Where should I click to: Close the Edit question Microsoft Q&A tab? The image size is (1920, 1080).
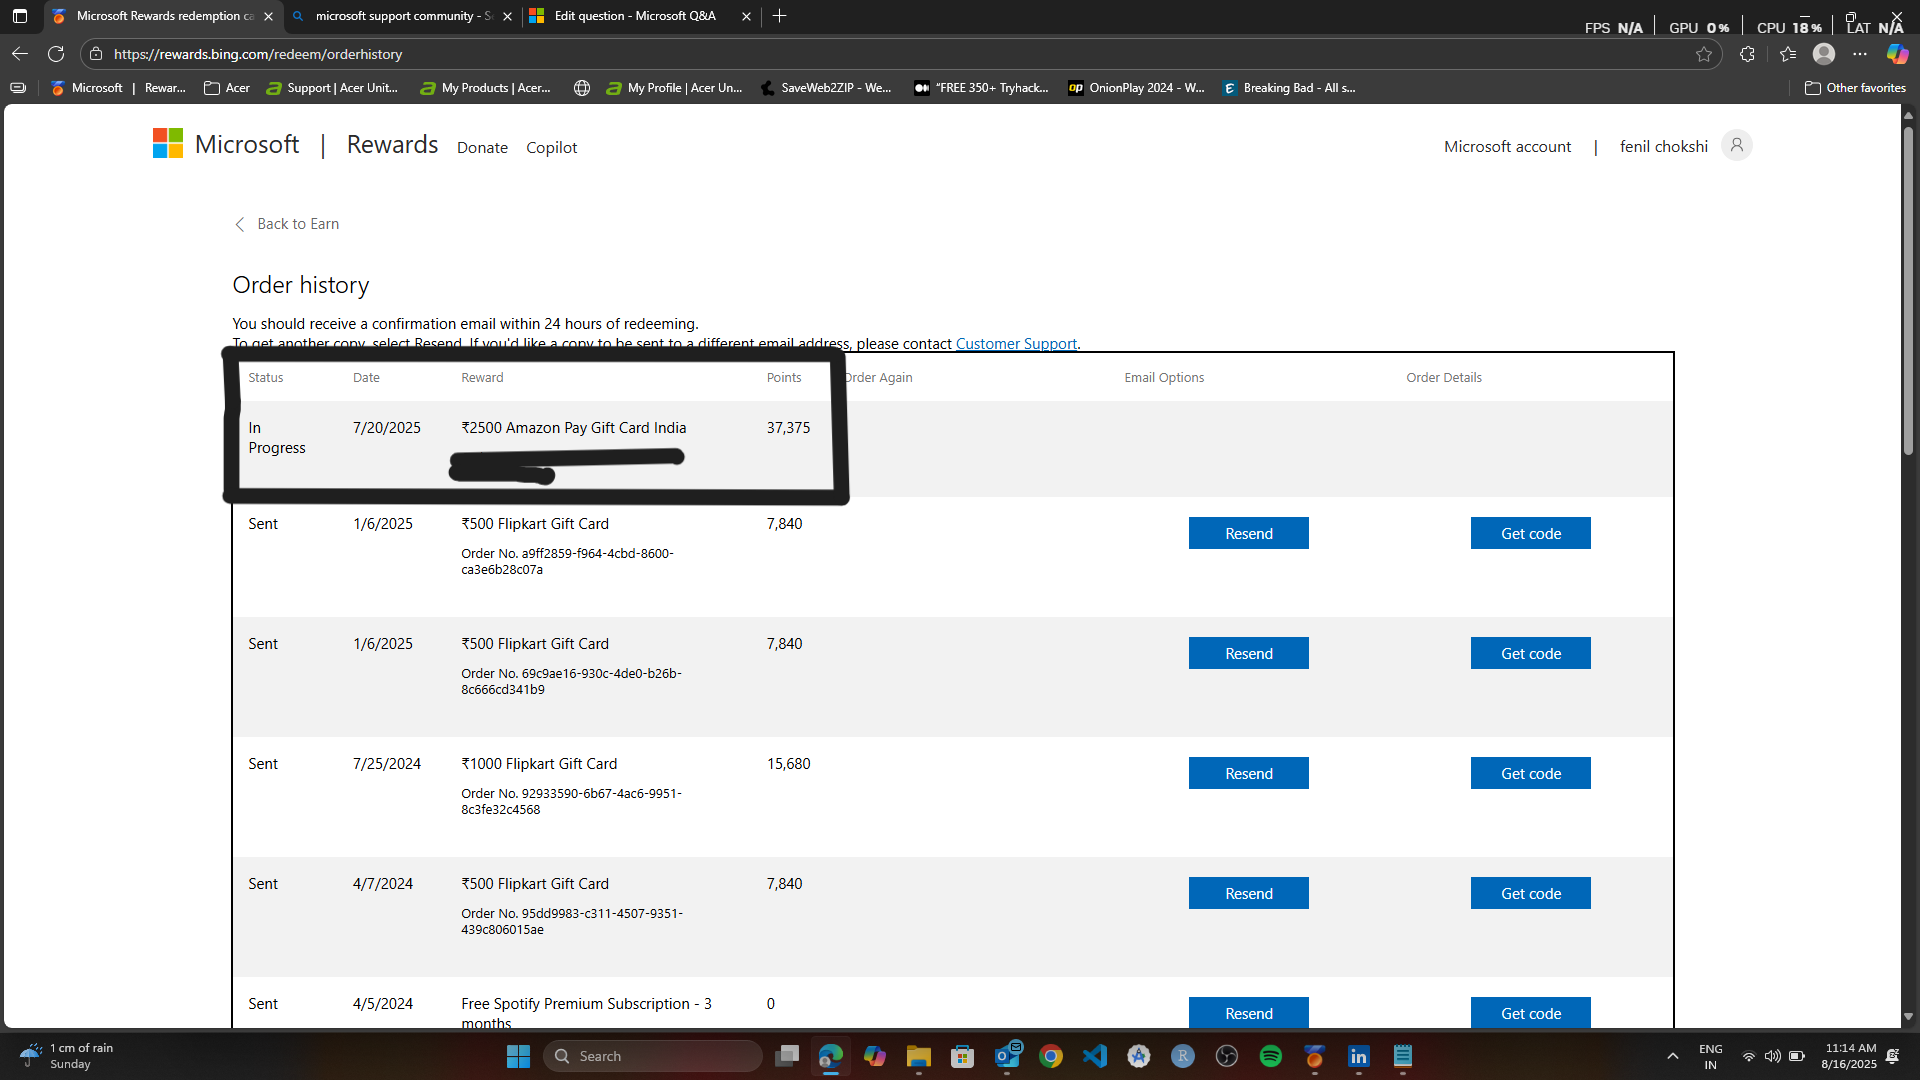(746, 16)
